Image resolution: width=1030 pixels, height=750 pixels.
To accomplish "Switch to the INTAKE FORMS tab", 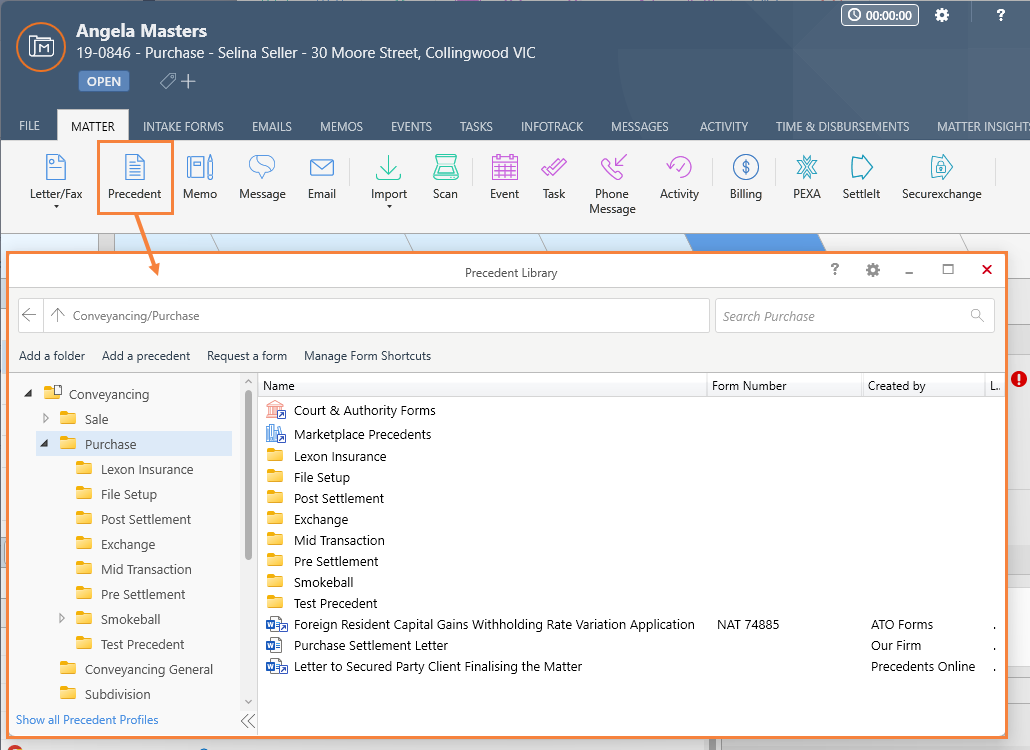I will (183, 127).
